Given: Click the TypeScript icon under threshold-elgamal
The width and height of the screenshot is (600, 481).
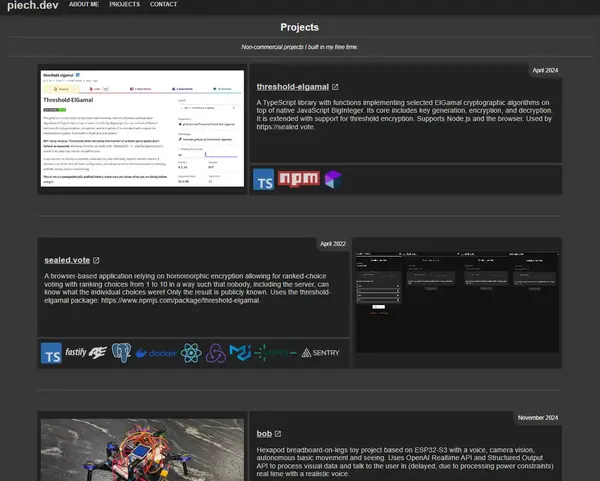Looking at the screenshot, I should (265, 180).
